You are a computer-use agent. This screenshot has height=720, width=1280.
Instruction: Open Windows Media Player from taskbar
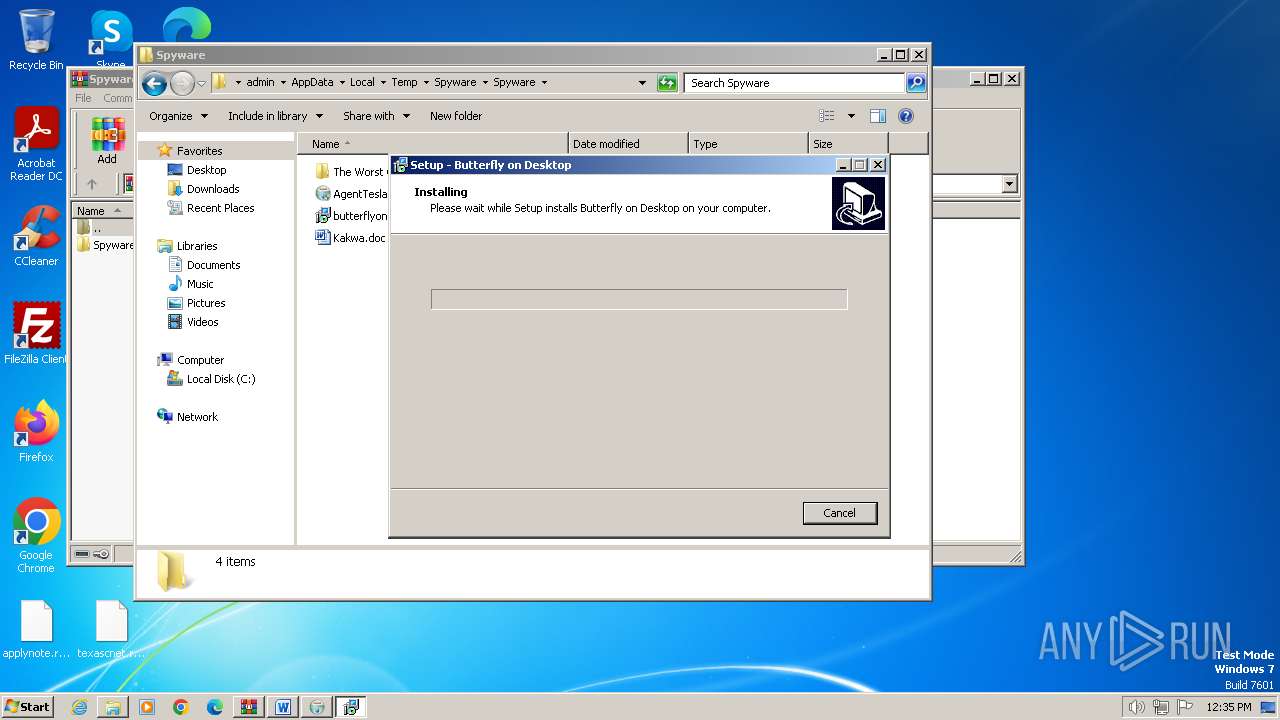click(147, 707)
